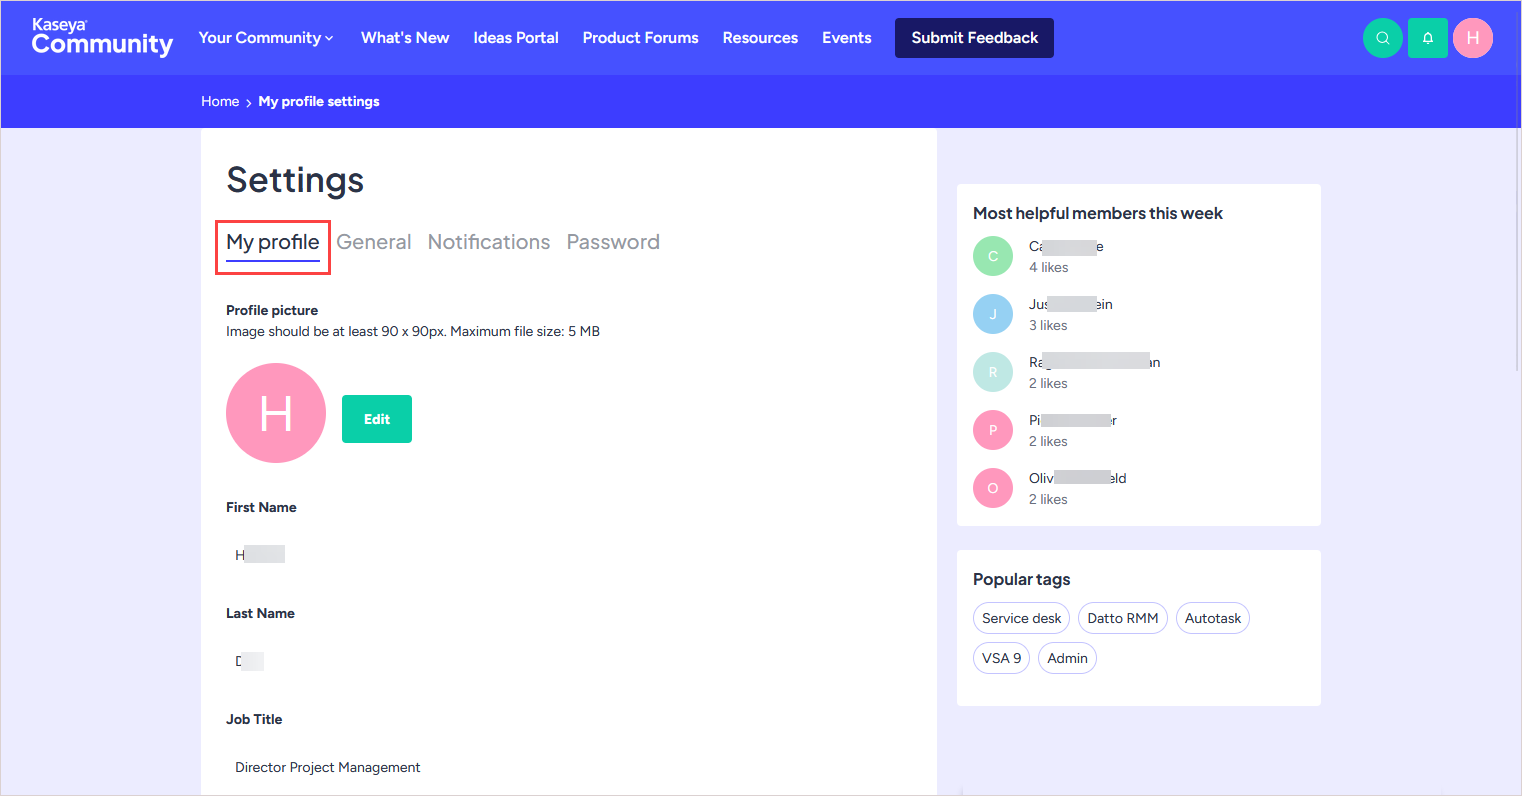Open the Ideas Portal nav link
1522x796 pixels.
515,38
